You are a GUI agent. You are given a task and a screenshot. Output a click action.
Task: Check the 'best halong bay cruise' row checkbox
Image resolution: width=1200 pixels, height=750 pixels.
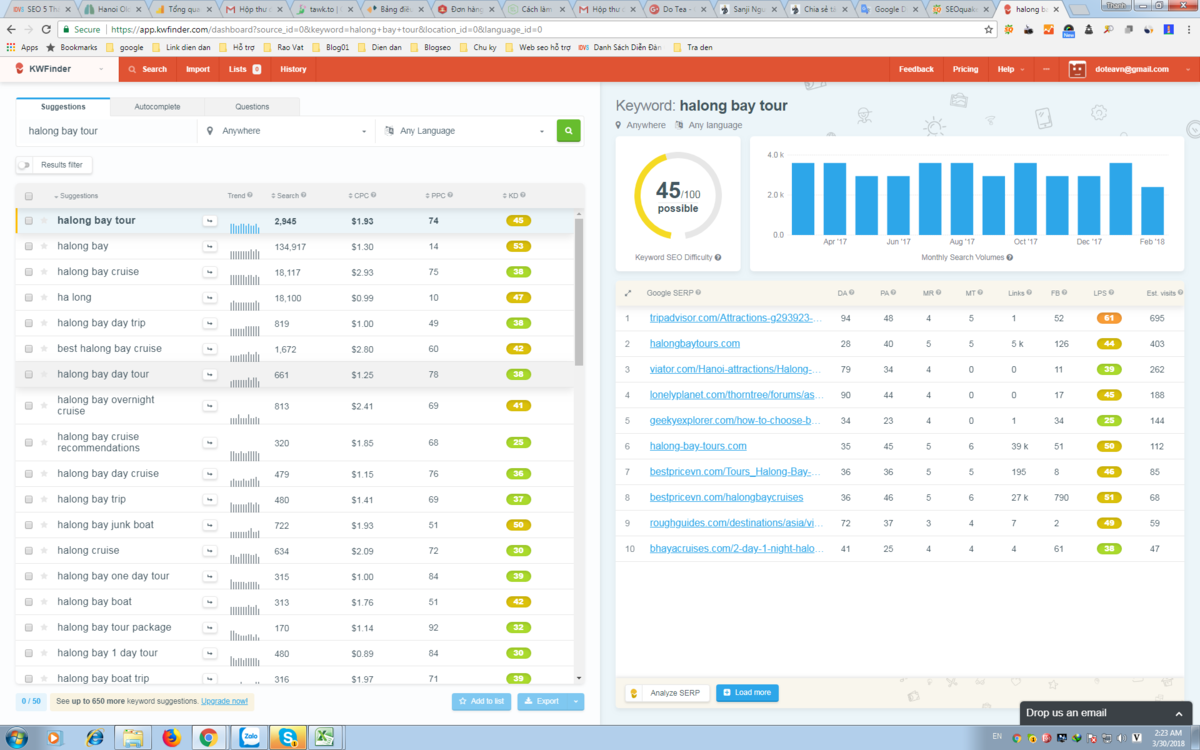29,349
